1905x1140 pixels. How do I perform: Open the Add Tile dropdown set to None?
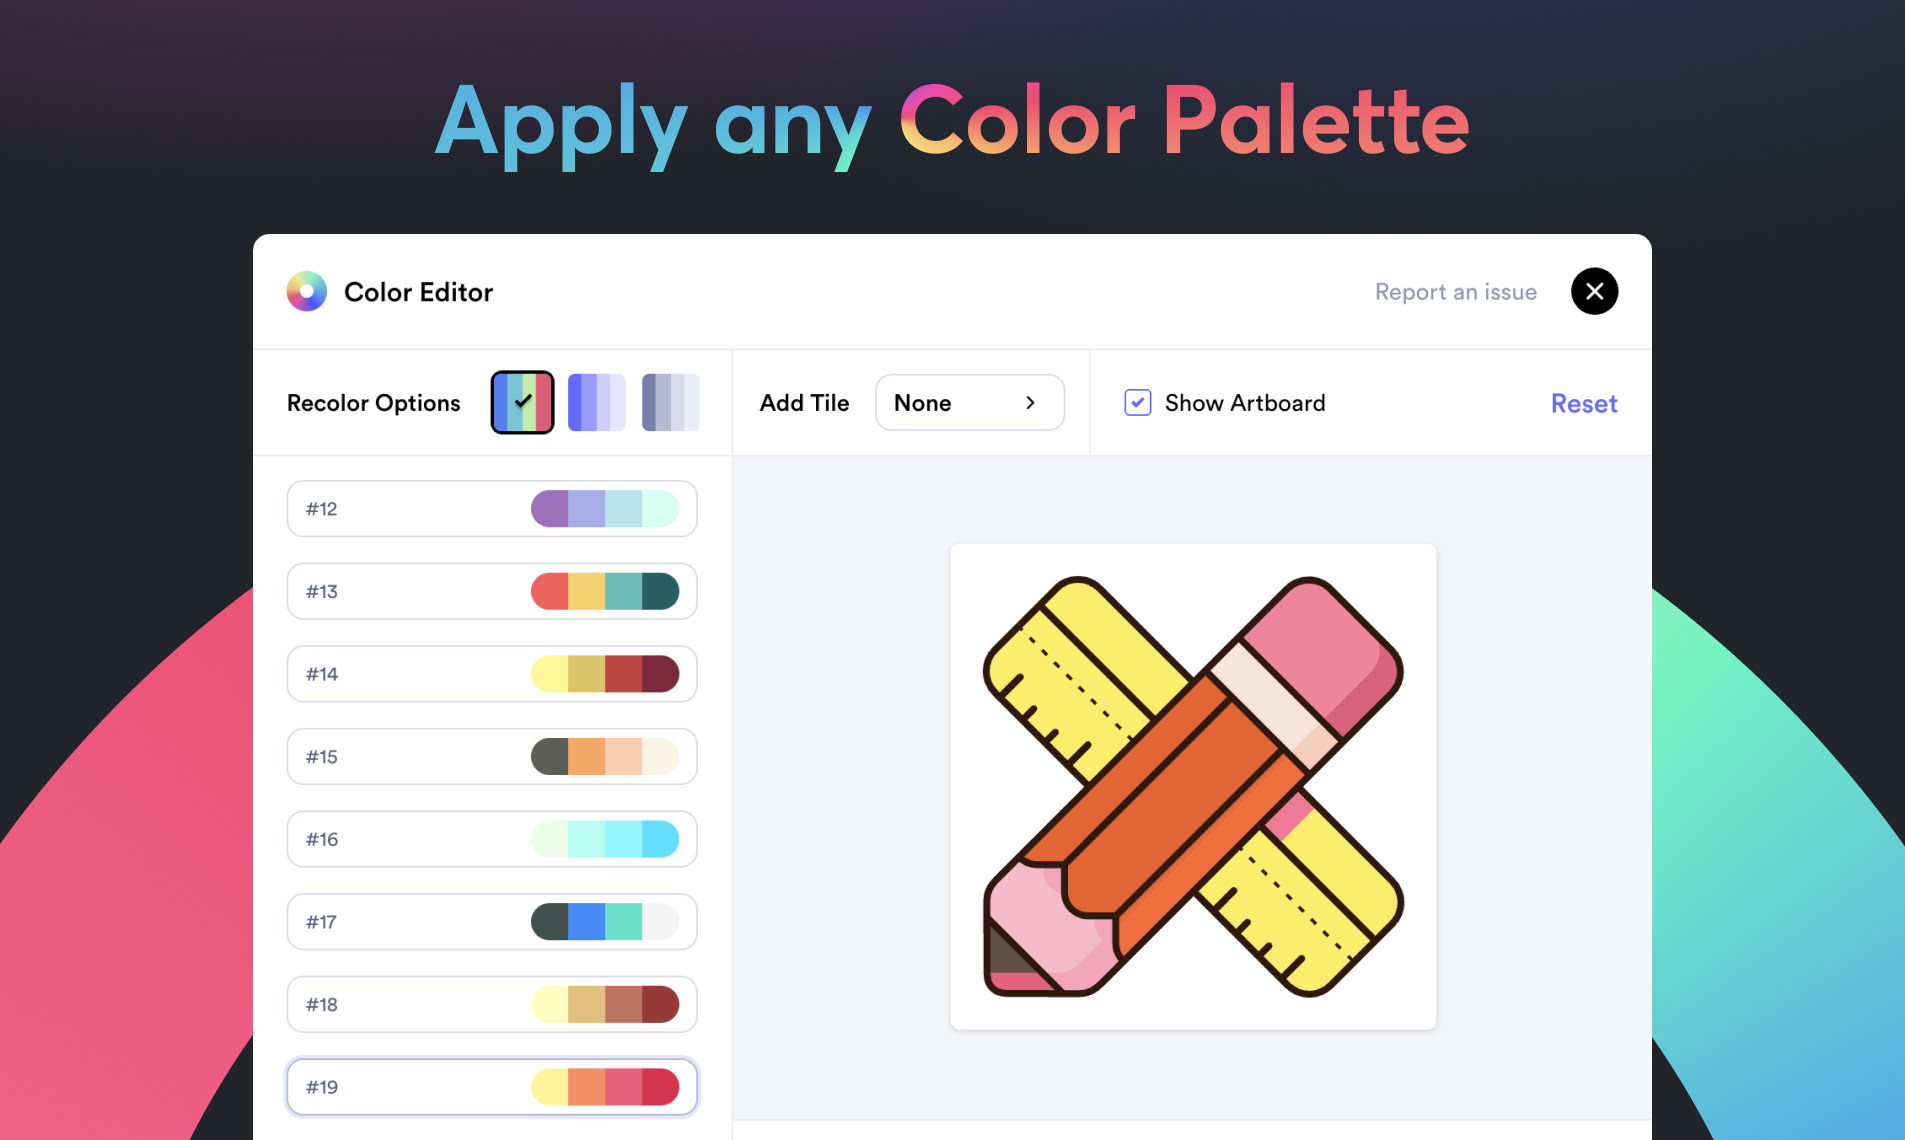969,402
